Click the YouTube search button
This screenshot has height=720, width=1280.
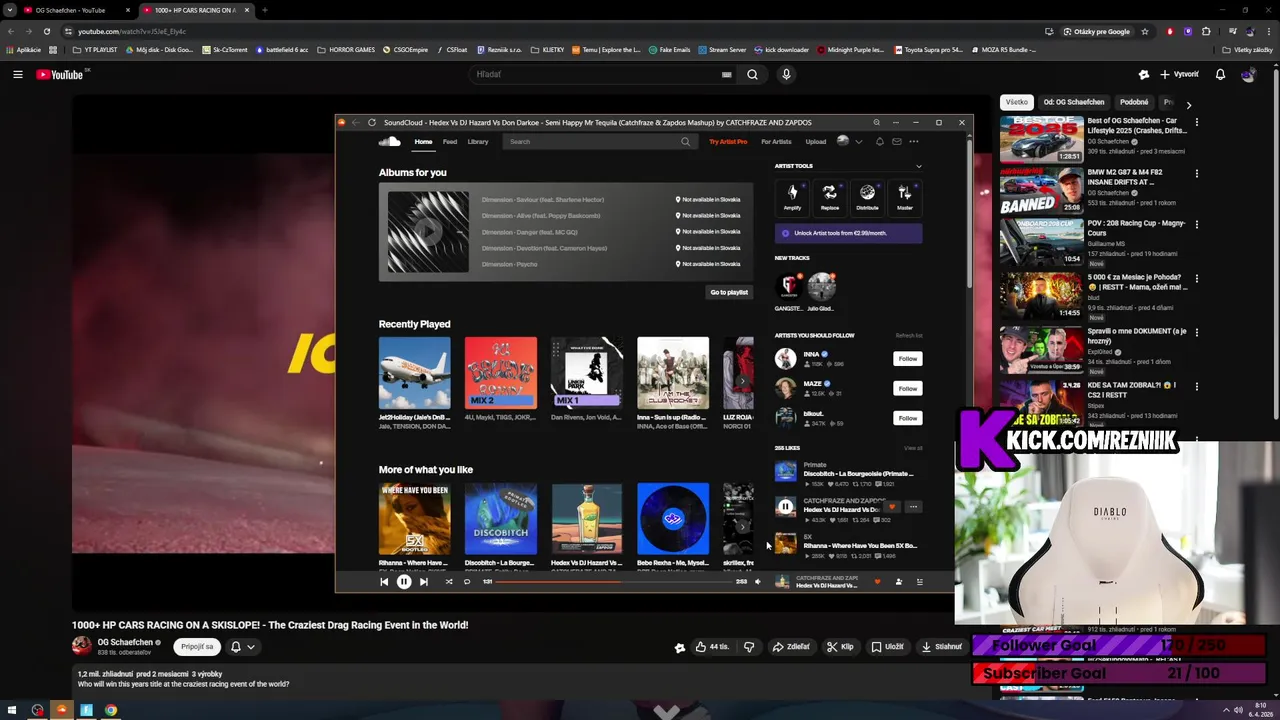pos(752,74)
